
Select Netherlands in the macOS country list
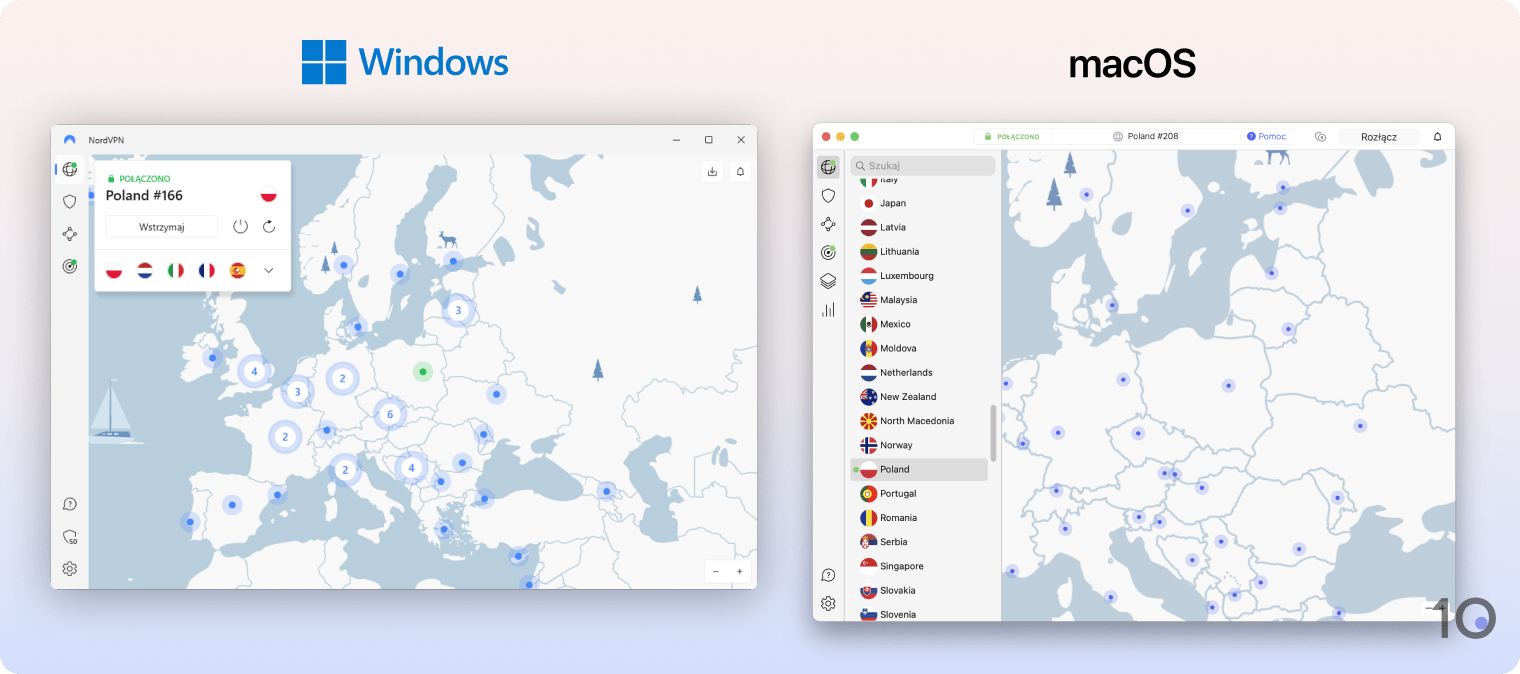tap(919, 372)
